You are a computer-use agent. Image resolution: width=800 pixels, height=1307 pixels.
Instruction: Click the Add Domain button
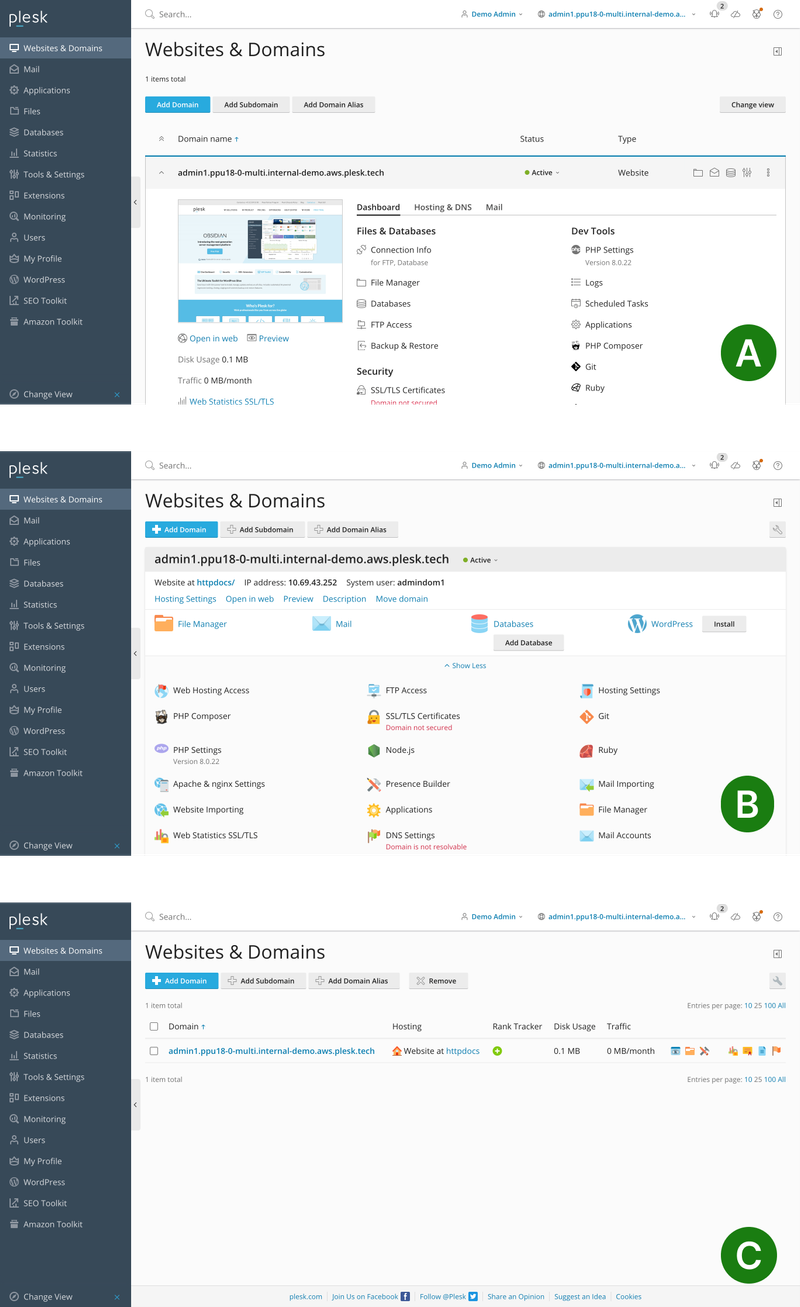click(177, 104)
